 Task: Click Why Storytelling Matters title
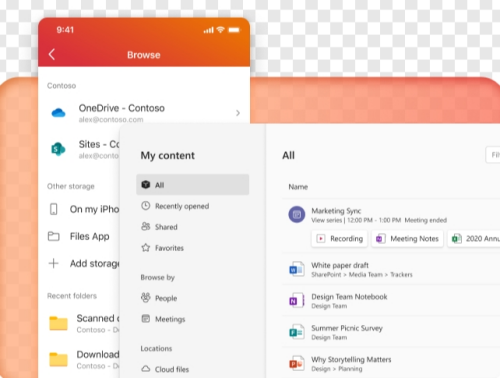pos(351,359)
